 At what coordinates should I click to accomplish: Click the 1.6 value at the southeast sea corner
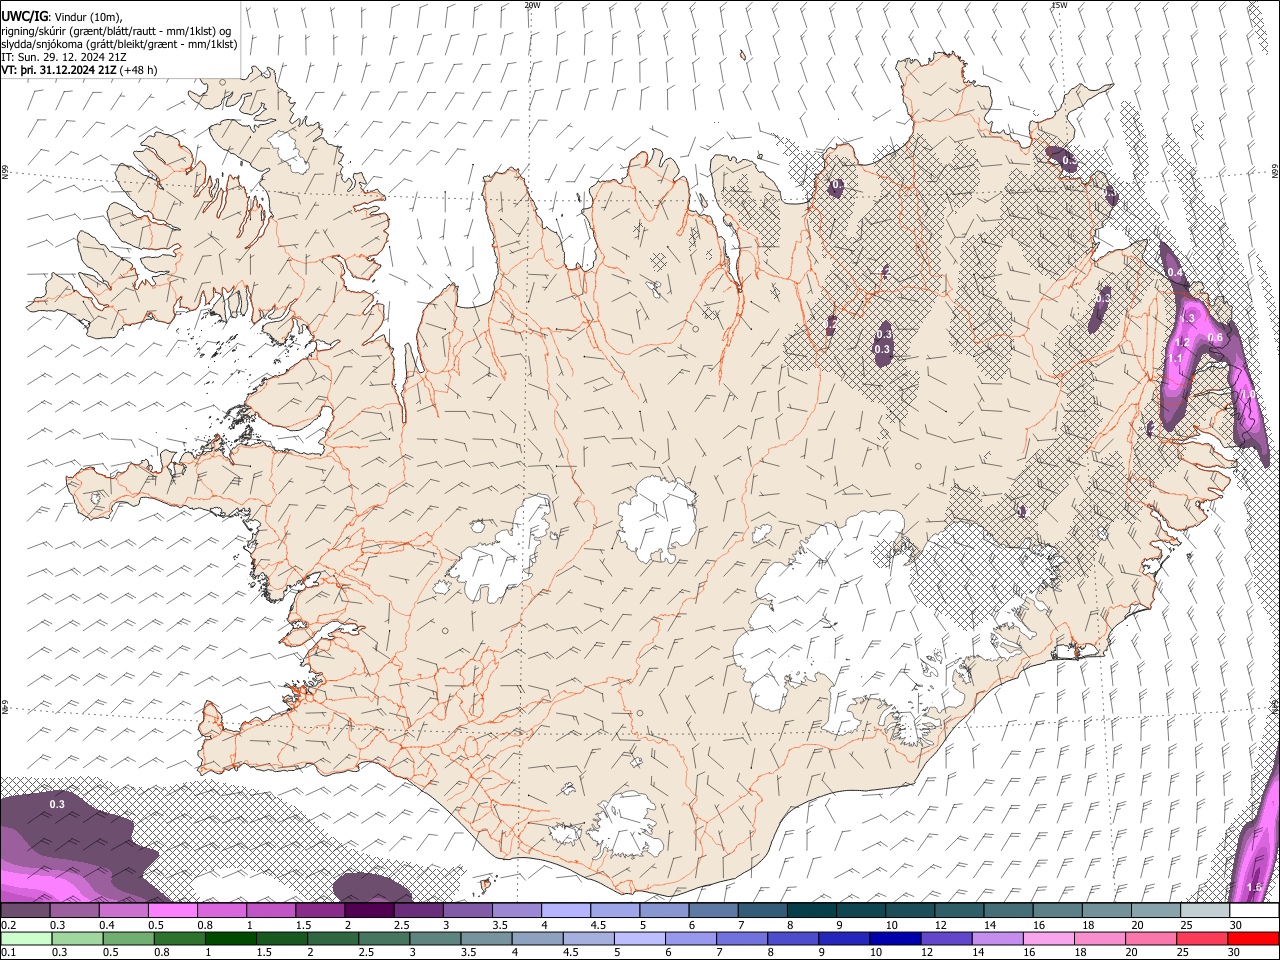tap(1255, 888)
